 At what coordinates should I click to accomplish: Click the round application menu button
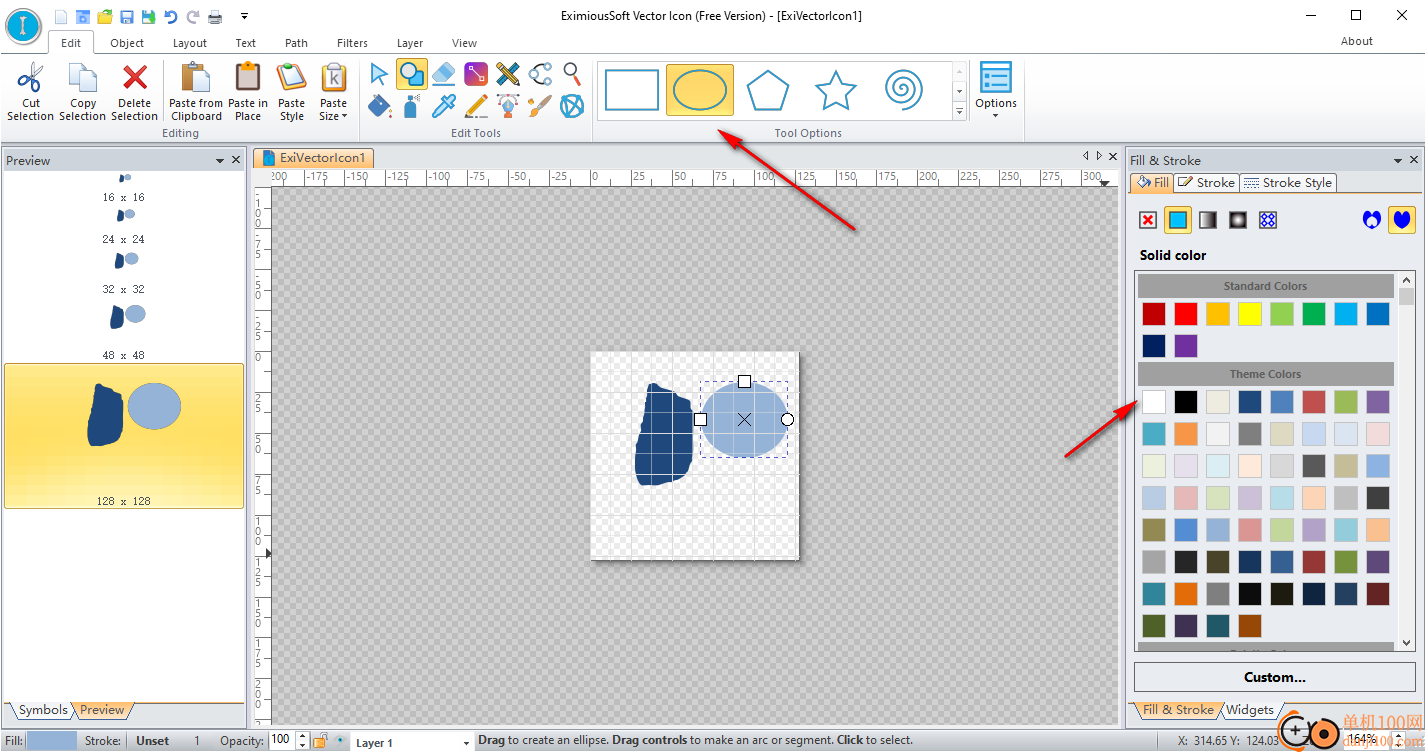24,24
